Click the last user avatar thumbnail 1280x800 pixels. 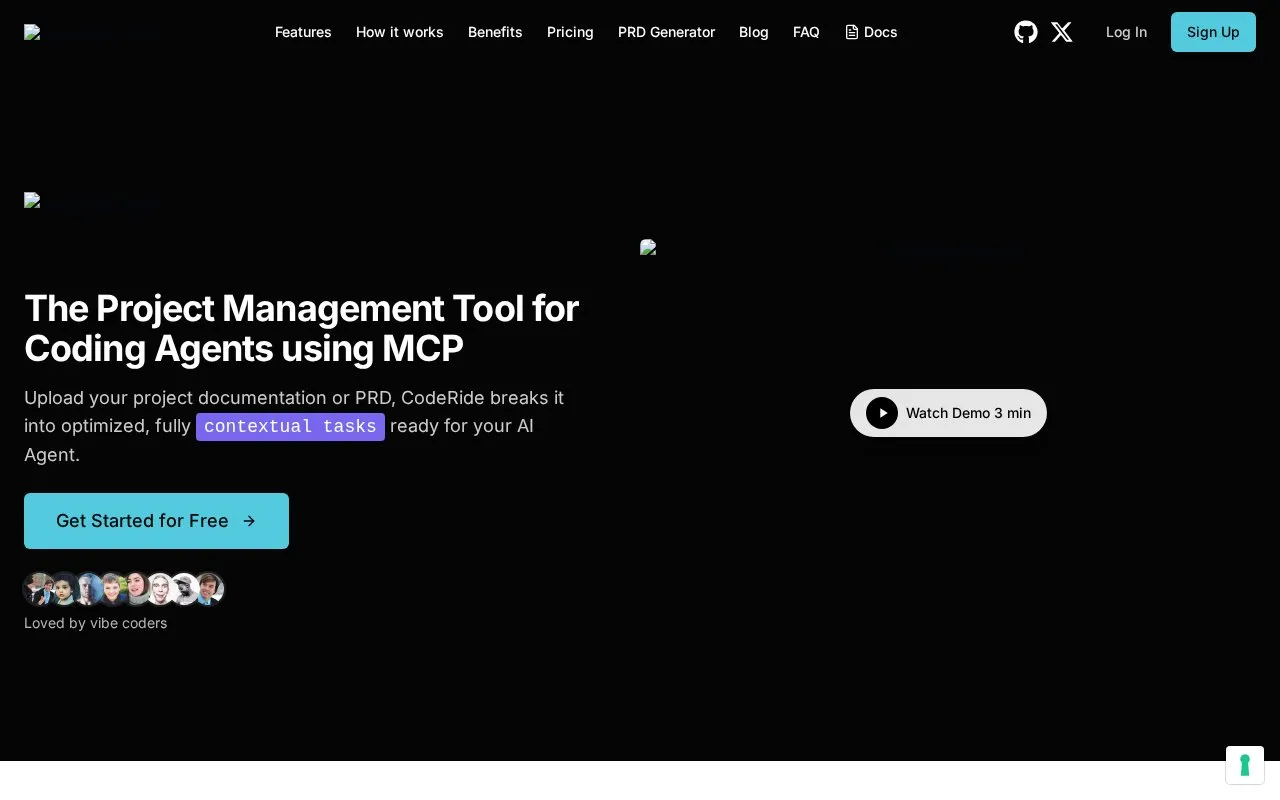[208, 589]
